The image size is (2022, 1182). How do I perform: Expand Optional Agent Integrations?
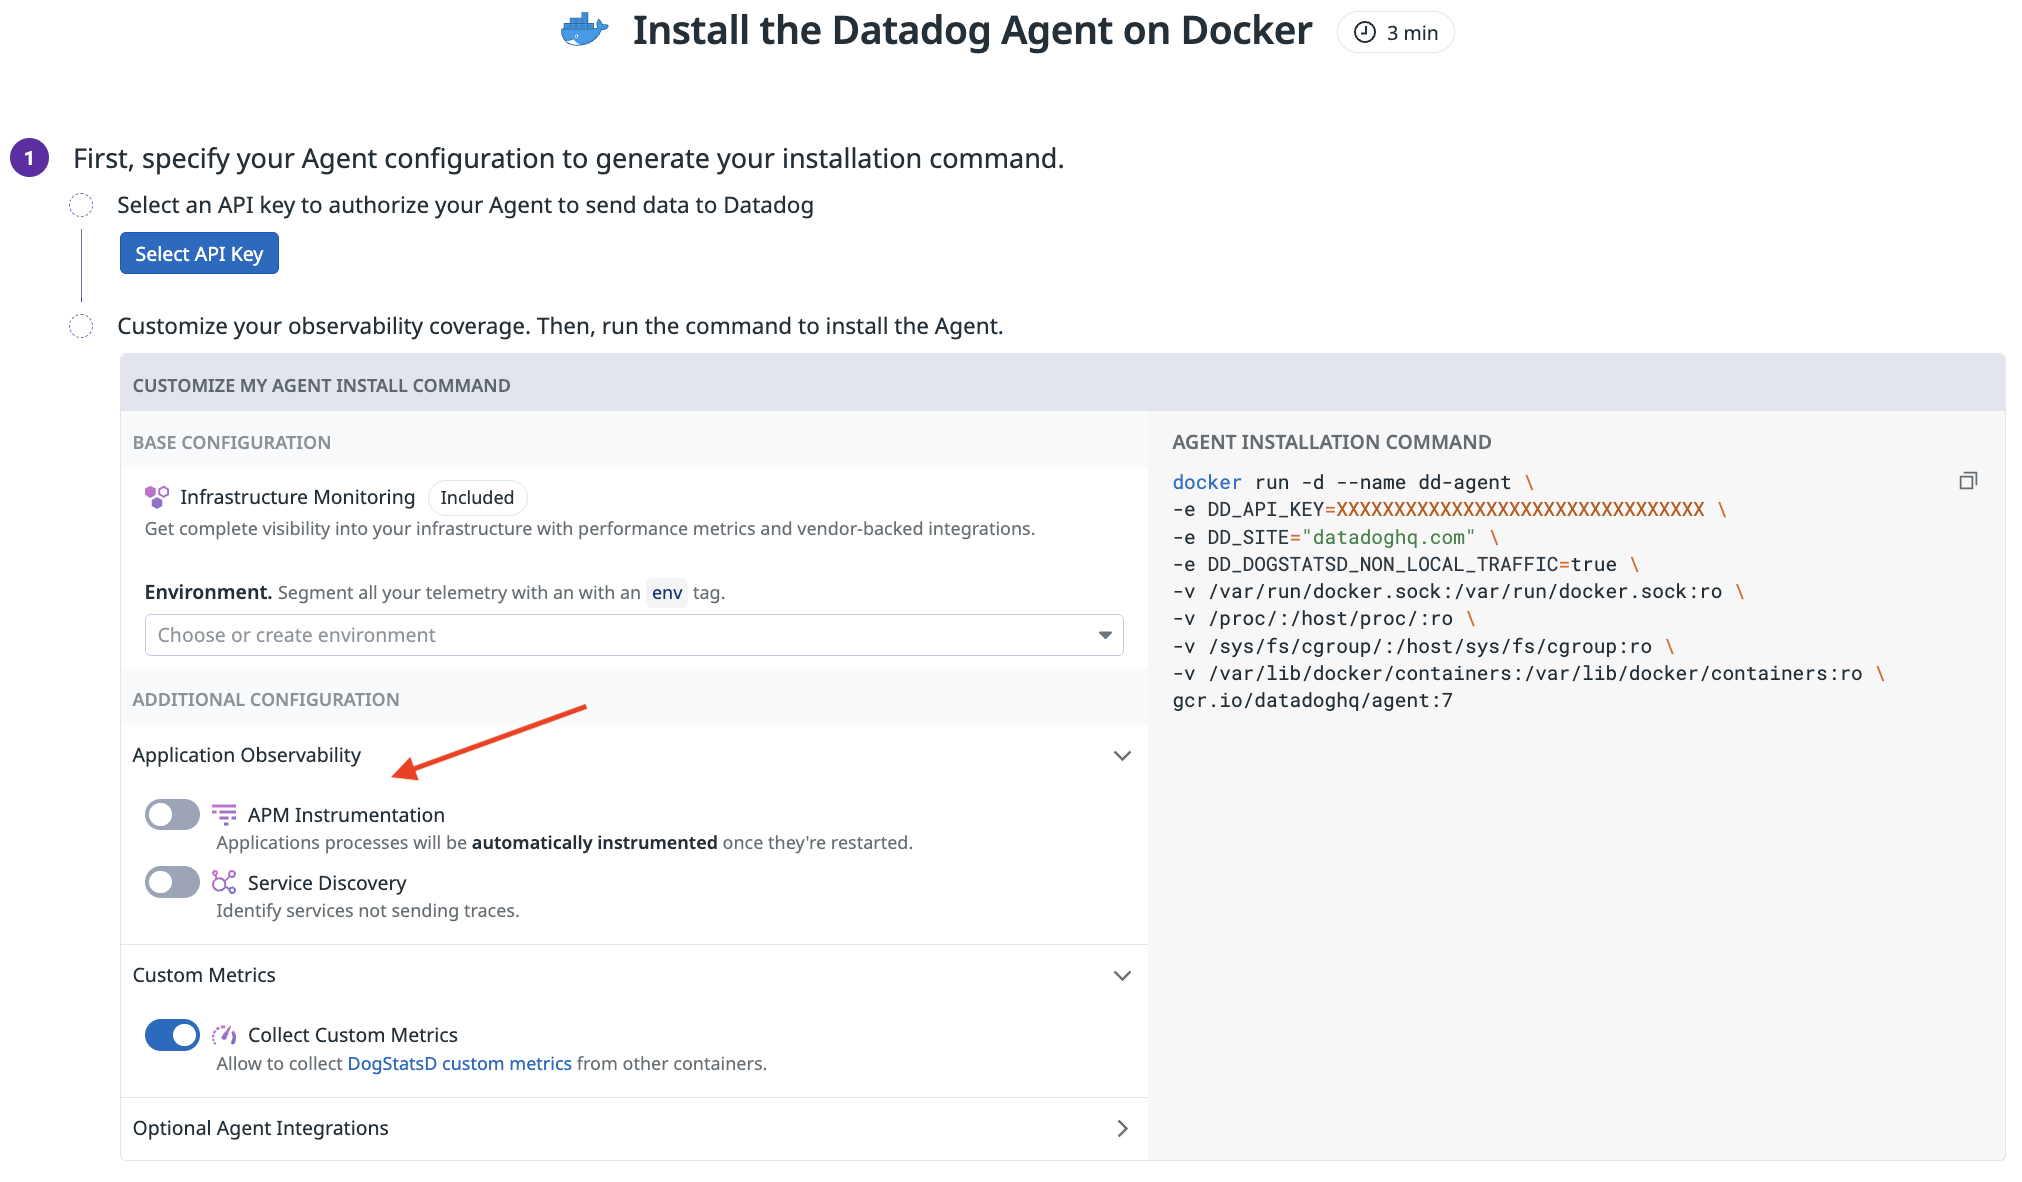(x=1122, y=1129)
